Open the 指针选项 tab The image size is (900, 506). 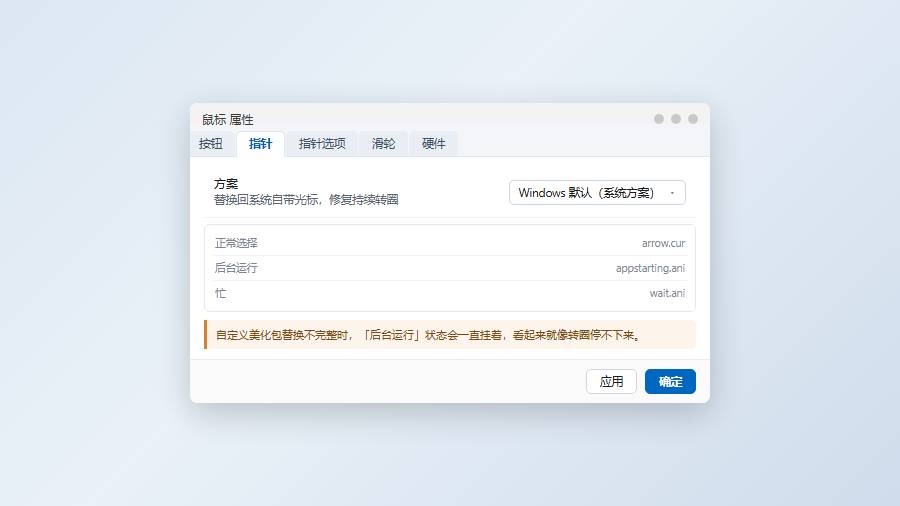point(322,143)
